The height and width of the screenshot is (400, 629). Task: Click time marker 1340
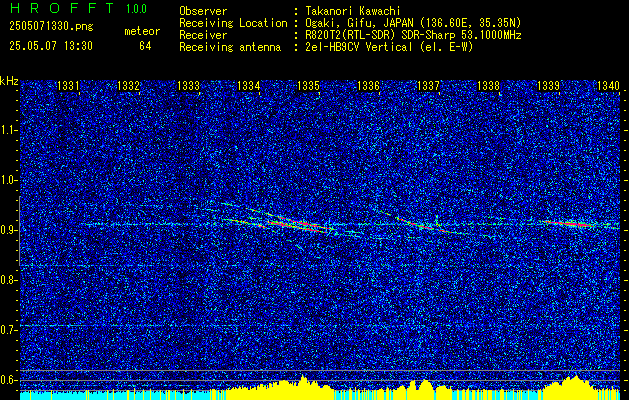tap(609, 85)
